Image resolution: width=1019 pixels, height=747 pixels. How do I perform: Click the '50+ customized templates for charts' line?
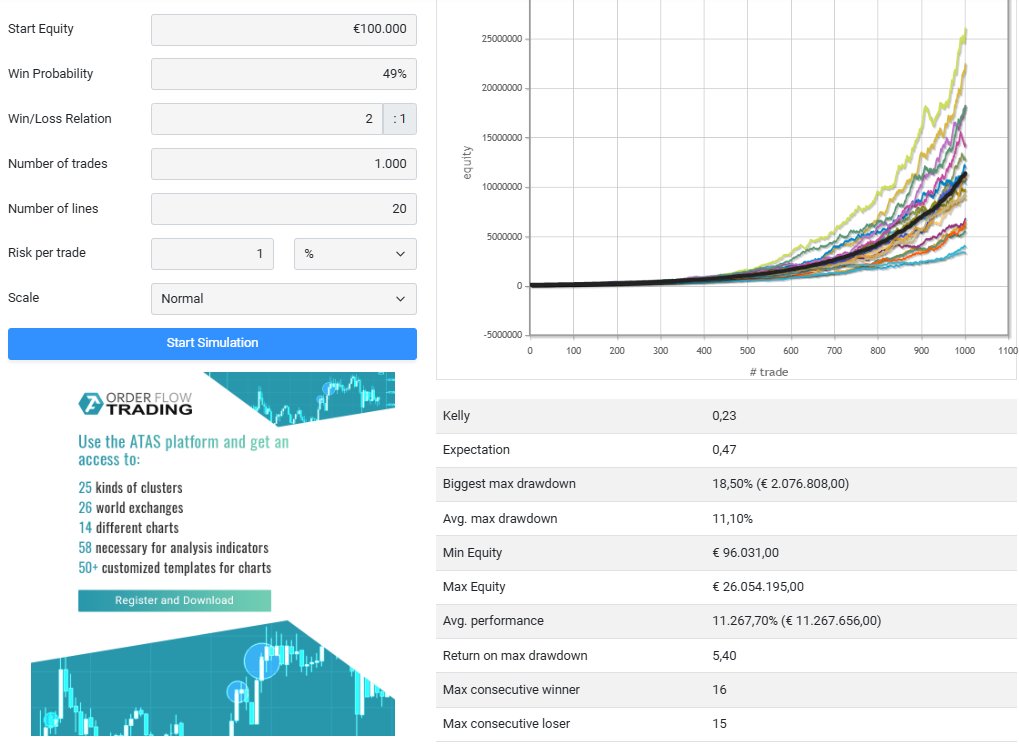click(175, 568)
